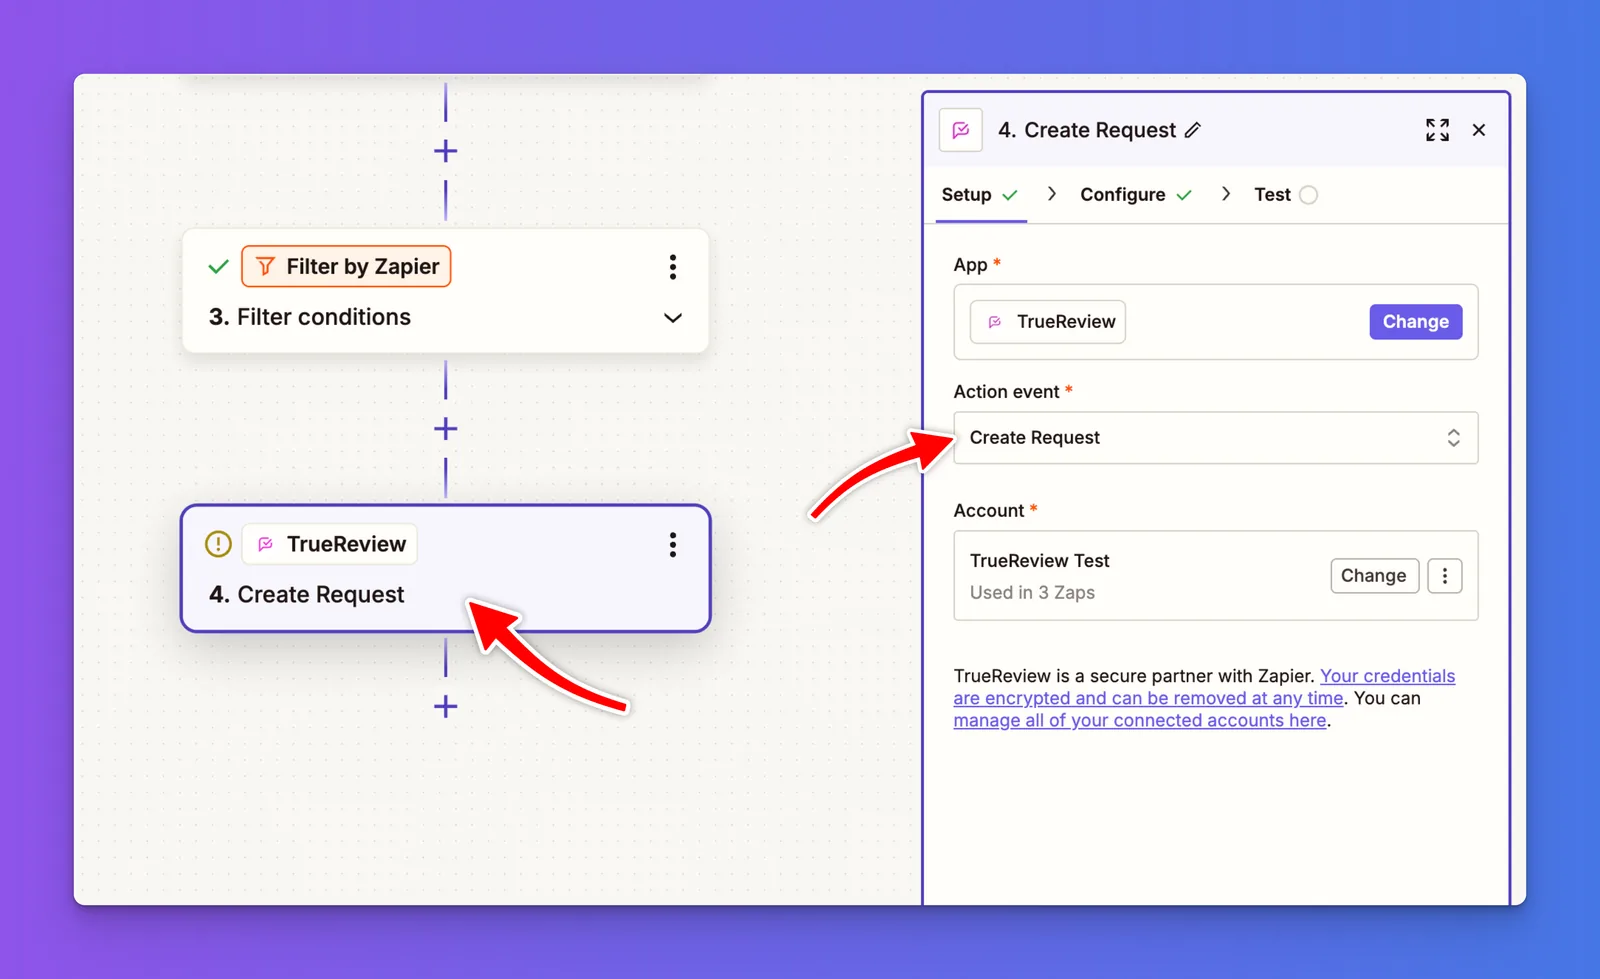1600x979 pixels.
Task: Open Action event dropdown
Action: [x=1215, y=438]
